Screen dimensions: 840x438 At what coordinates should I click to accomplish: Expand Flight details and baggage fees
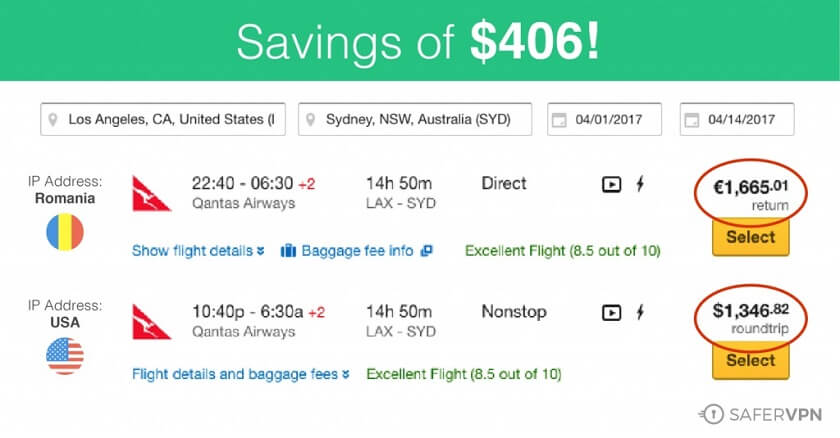click(x=241, y=374)
